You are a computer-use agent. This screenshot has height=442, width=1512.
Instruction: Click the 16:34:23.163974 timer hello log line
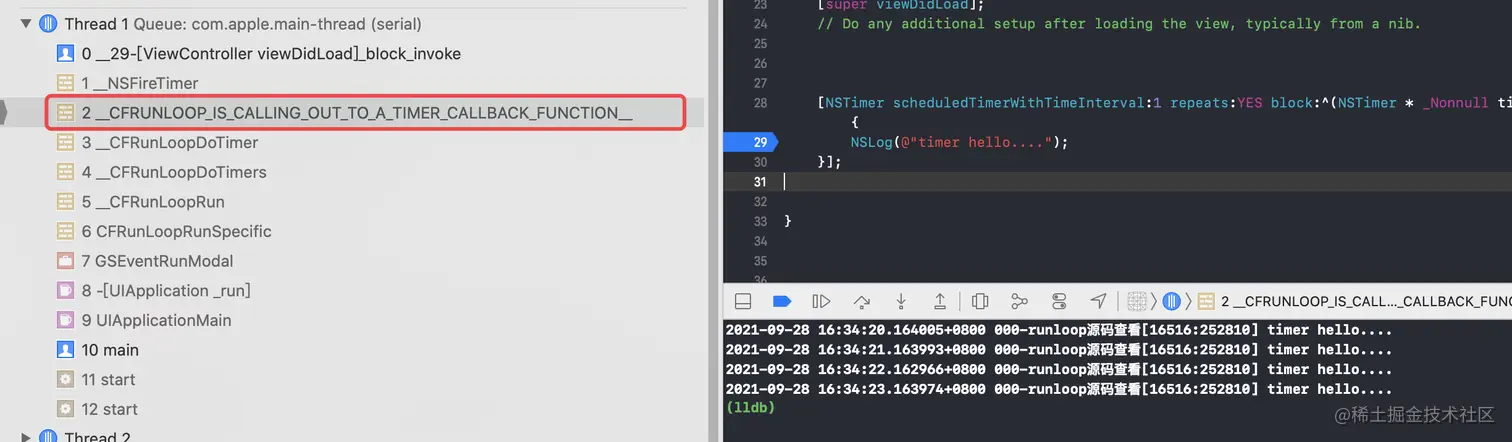click(x=1058, y=389)
